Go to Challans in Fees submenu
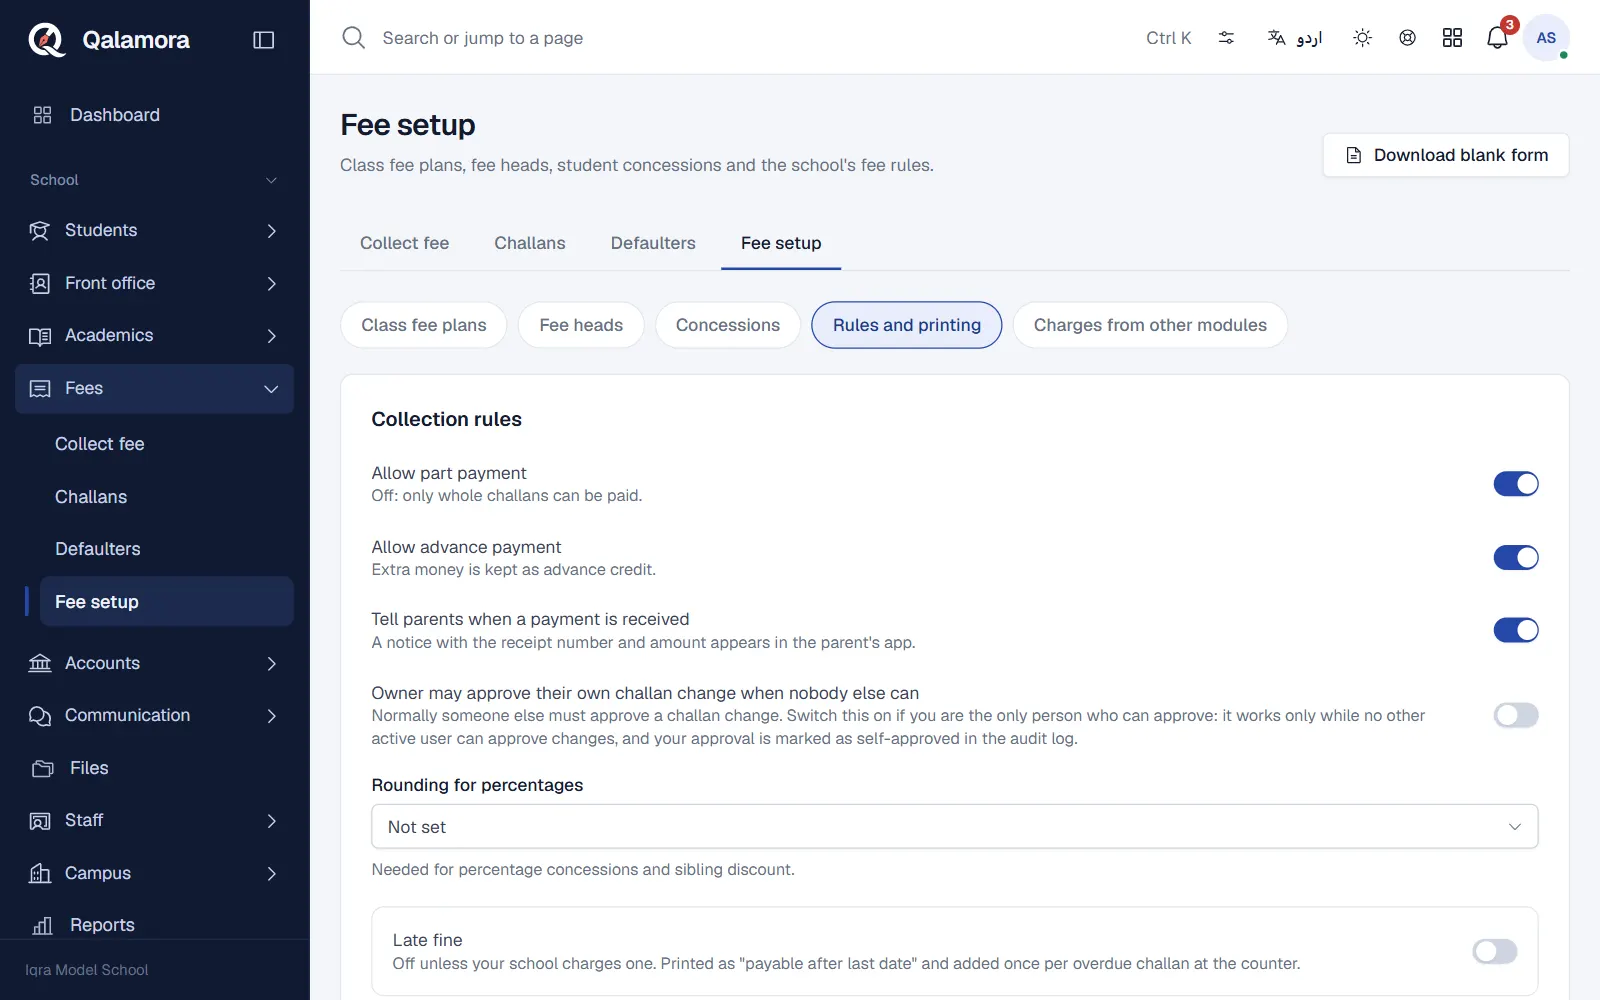This screenshot has height=1000, width=1600. (x=167, y=497)
